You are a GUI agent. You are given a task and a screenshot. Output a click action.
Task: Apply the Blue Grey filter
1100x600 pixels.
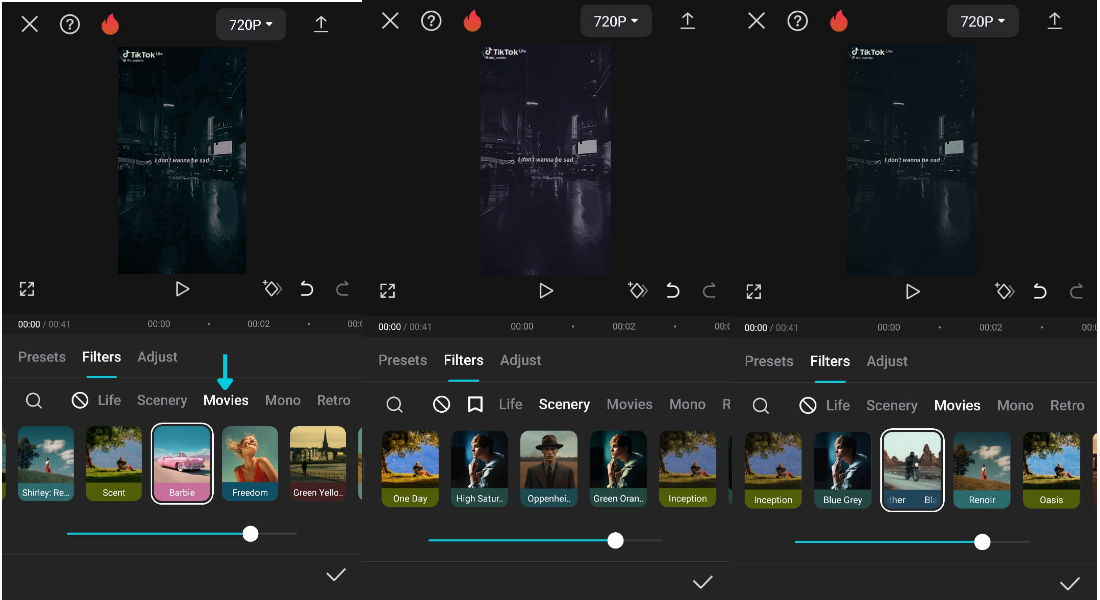pos(843,470)
